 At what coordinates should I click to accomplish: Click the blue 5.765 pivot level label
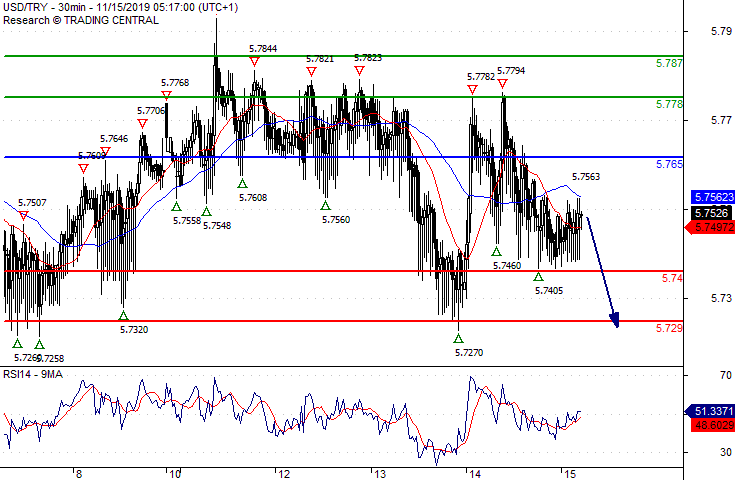(669, 164)
